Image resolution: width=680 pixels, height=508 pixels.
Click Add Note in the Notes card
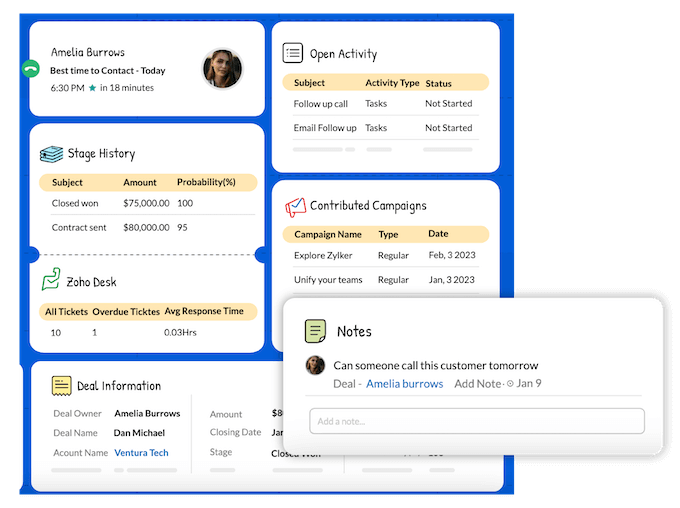478,384
